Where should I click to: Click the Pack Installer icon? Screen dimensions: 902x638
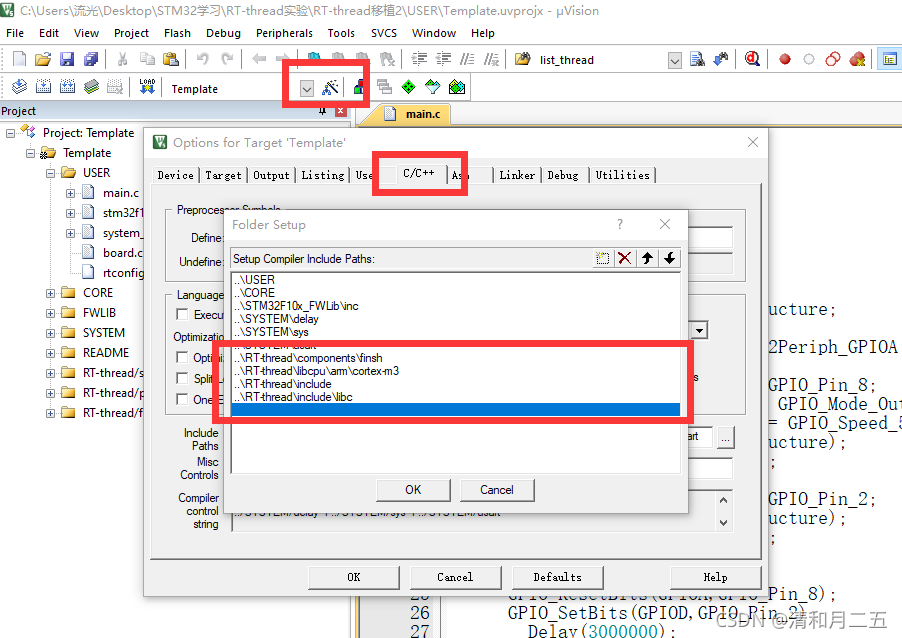tap(457, 87)
